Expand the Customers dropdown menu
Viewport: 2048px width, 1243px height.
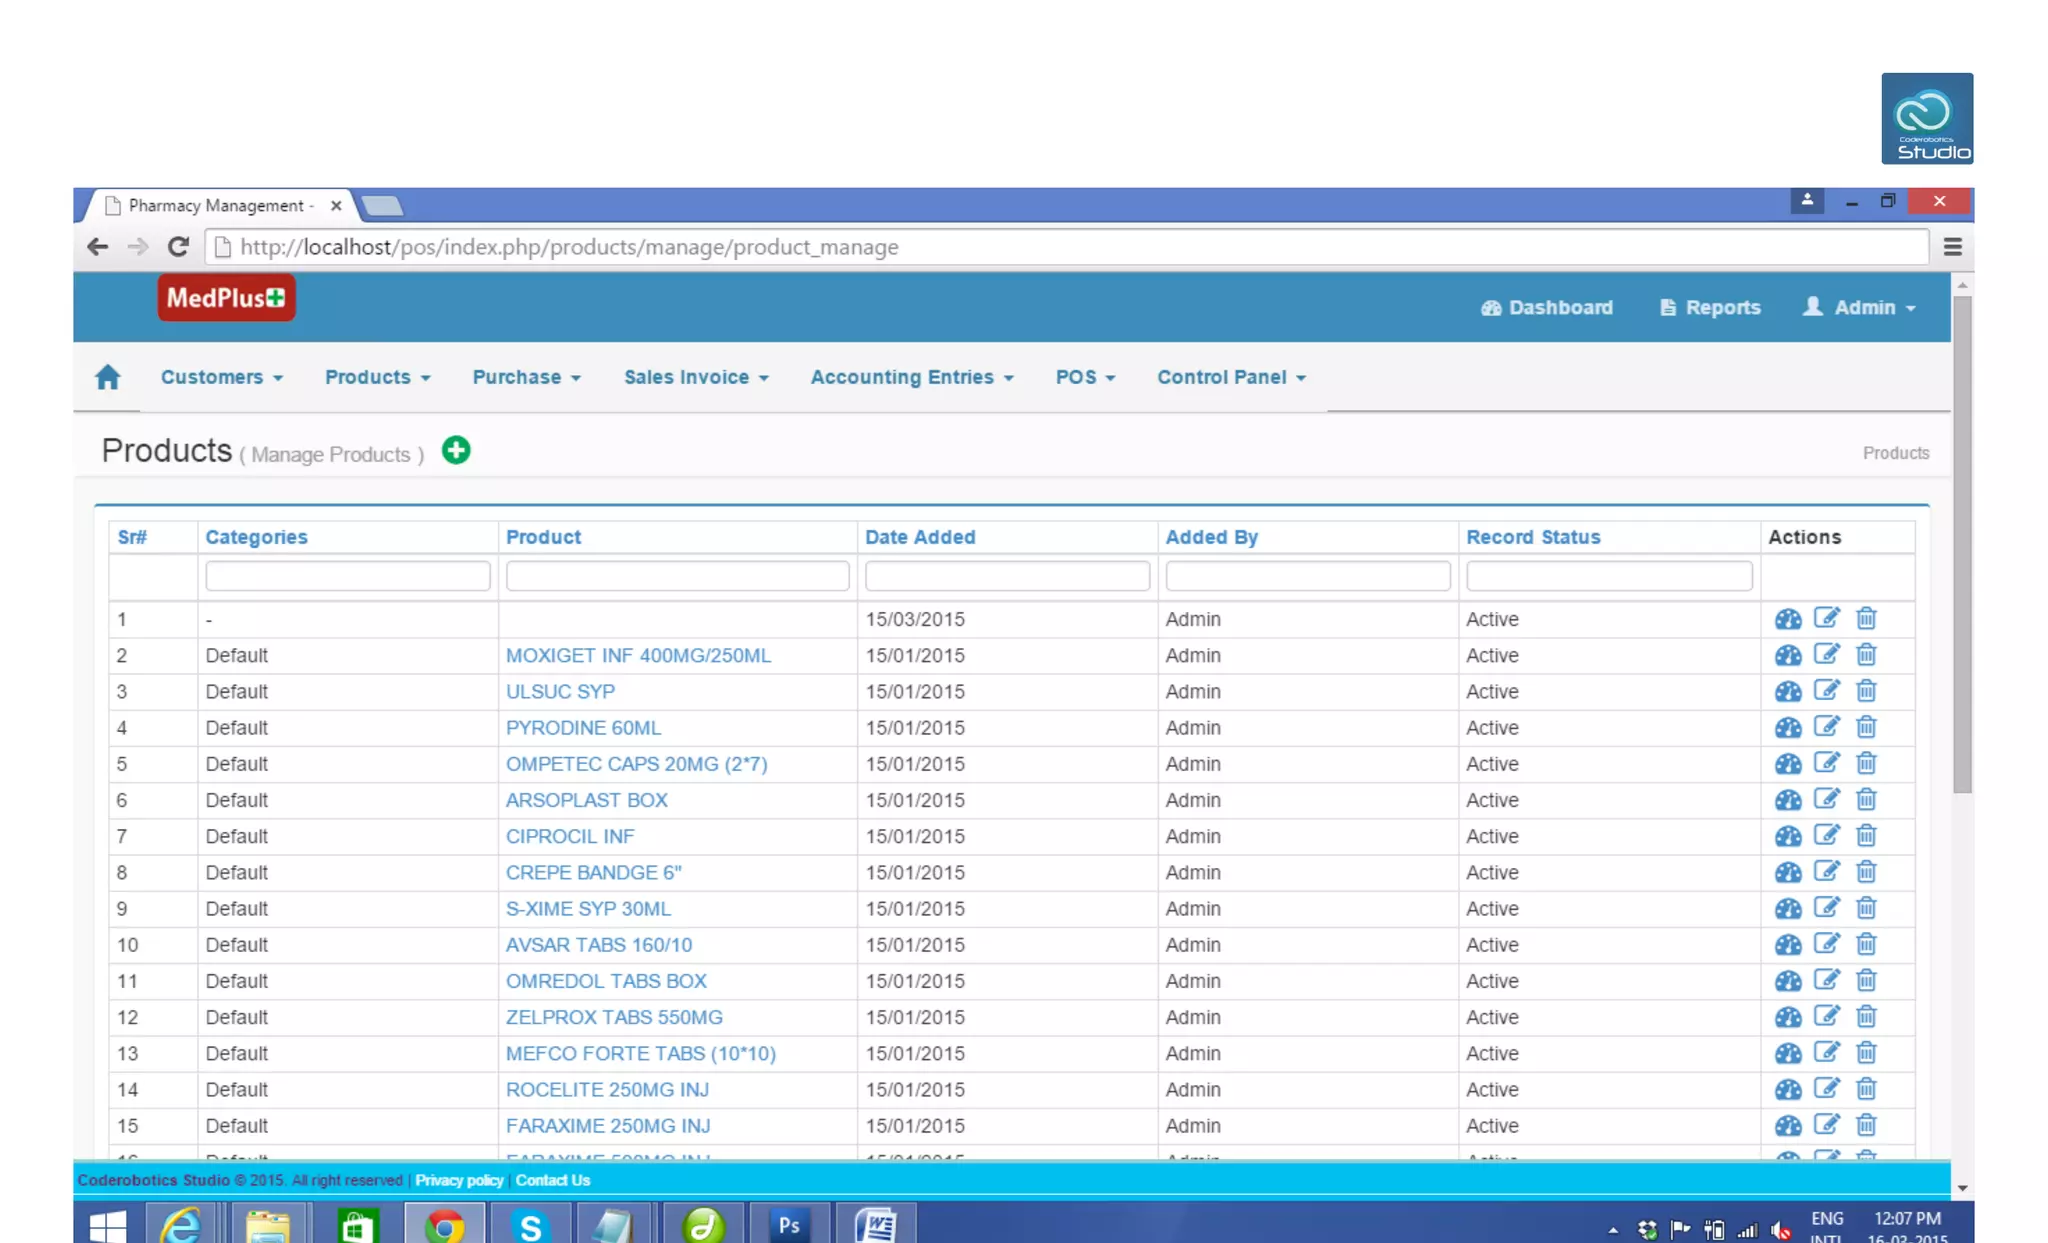(221, 377)
